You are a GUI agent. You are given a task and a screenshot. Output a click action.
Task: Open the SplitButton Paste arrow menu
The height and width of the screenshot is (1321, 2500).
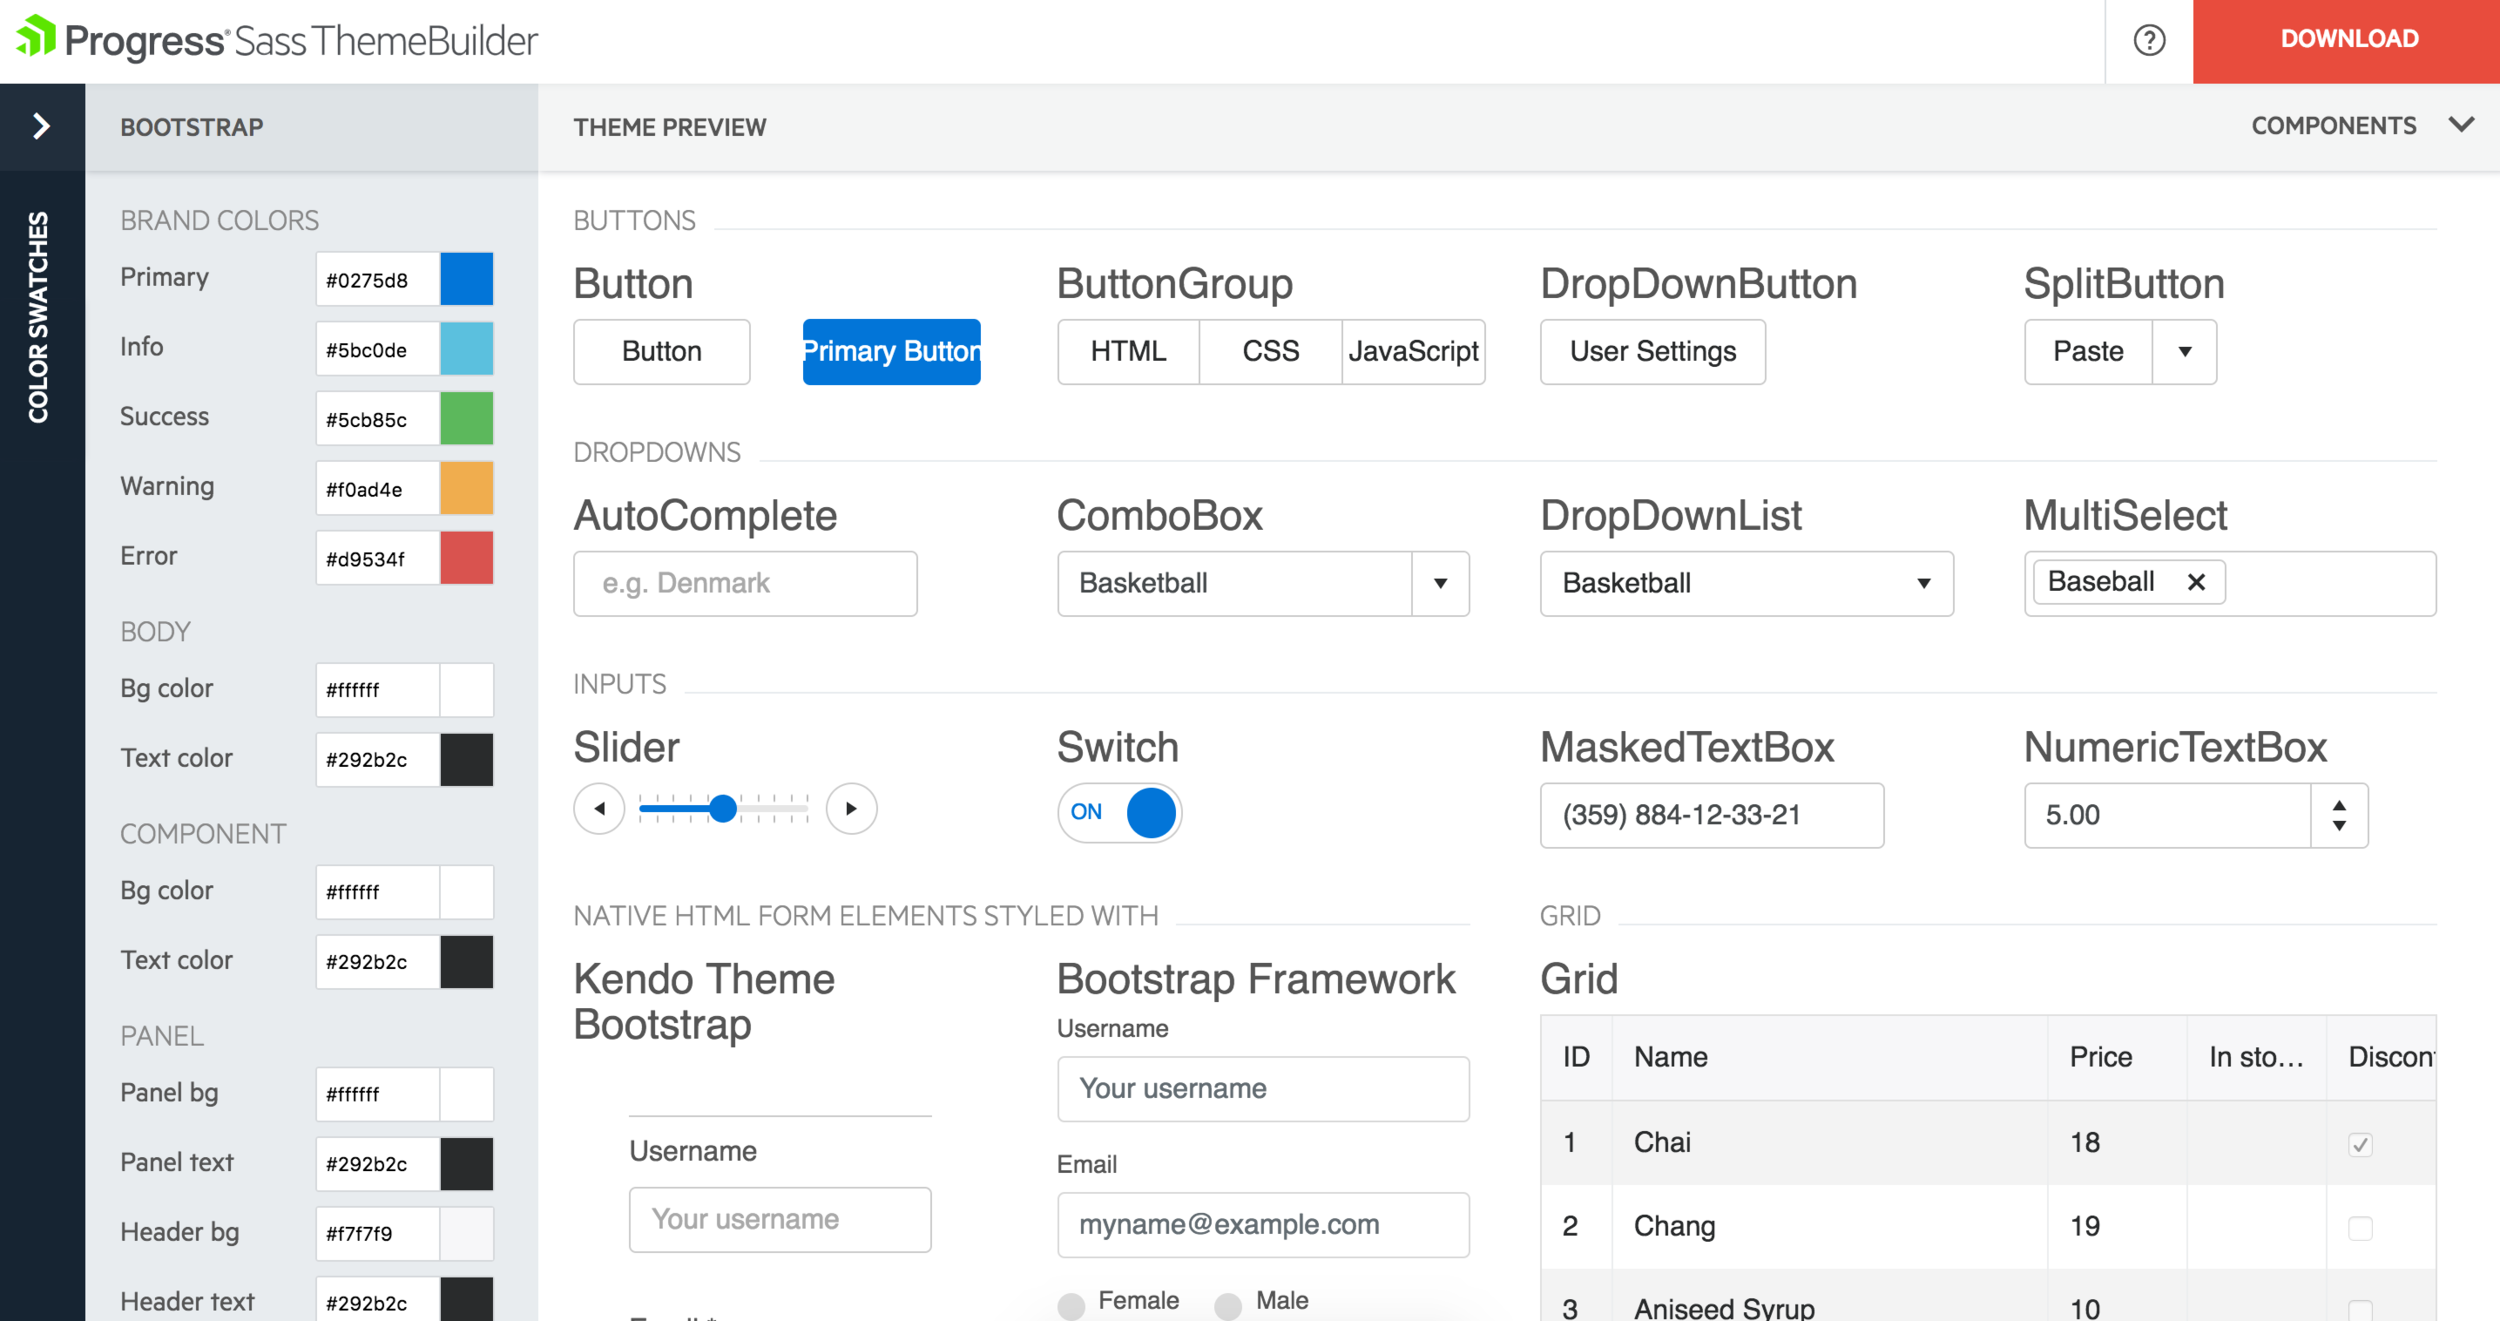point(2185,351)
